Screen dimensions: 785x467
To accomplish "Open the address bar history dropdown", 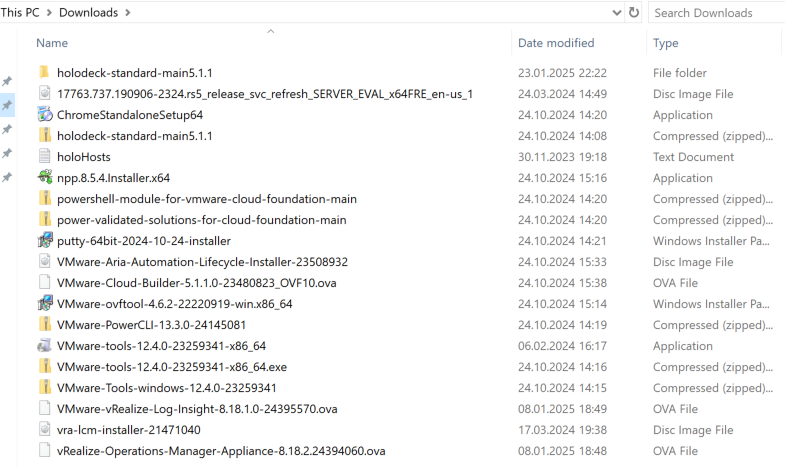I will coord(617,13).
